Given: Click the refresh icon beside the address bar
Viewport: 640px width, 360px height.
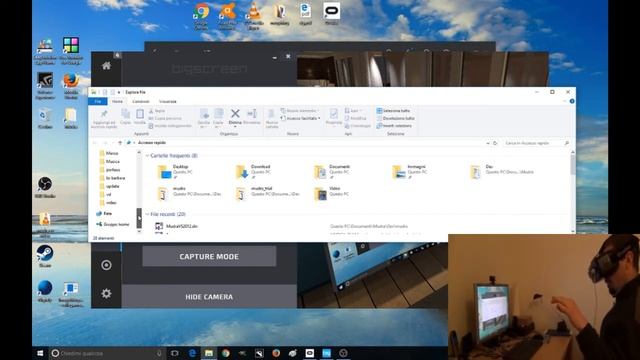Looking at the screenshot, I should 495,143.
